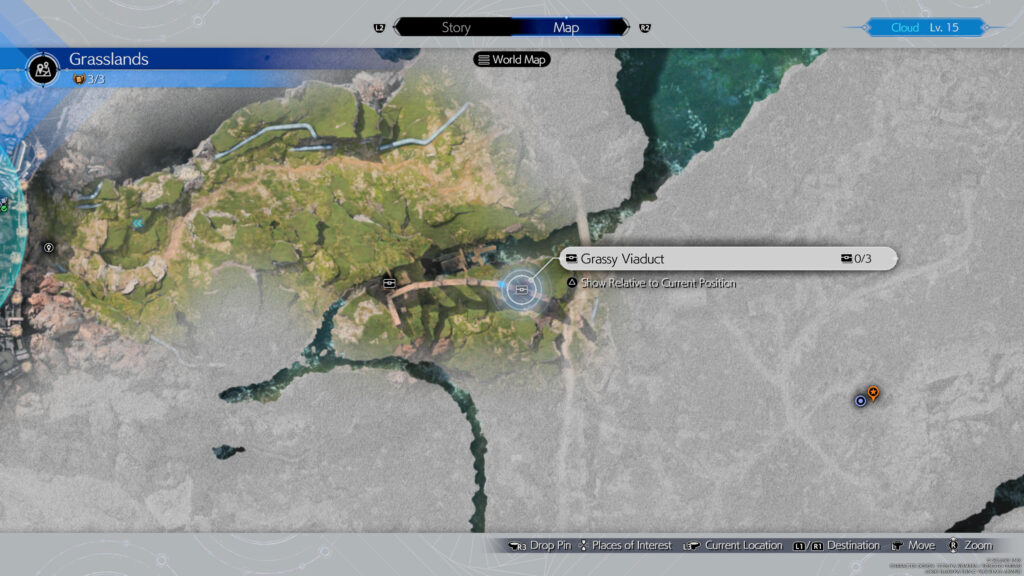1024x576 pixels.
Task: Click the Zoom control prompt
Action: 970,545
